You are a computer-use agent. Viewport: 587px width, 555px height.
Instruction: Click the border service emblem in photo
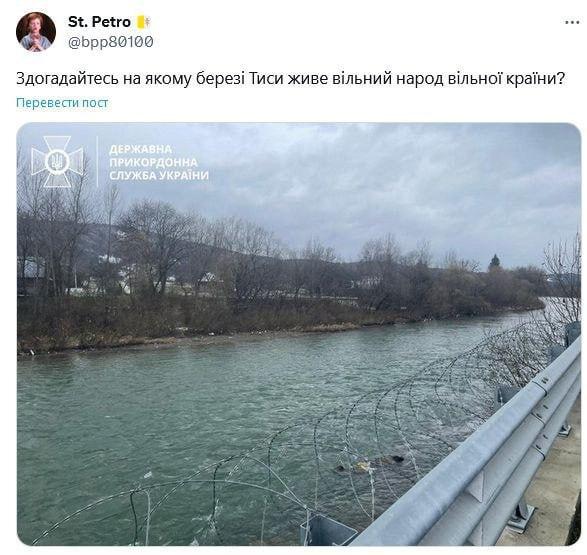click(57, 162)
